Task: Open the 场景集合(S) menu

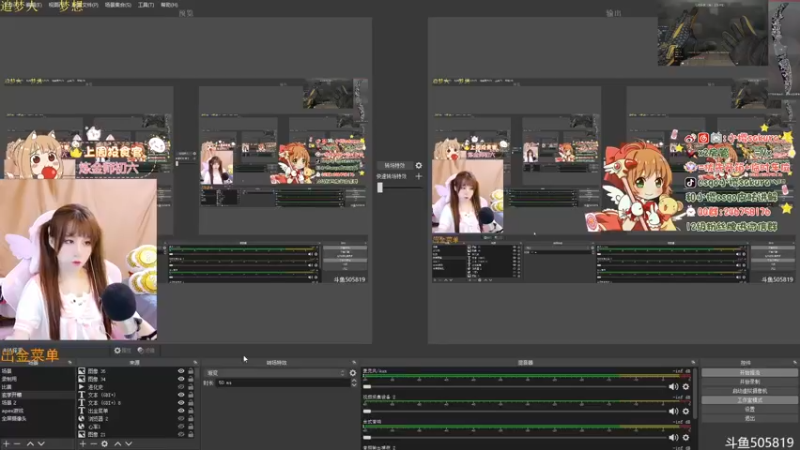Action: 118,5
